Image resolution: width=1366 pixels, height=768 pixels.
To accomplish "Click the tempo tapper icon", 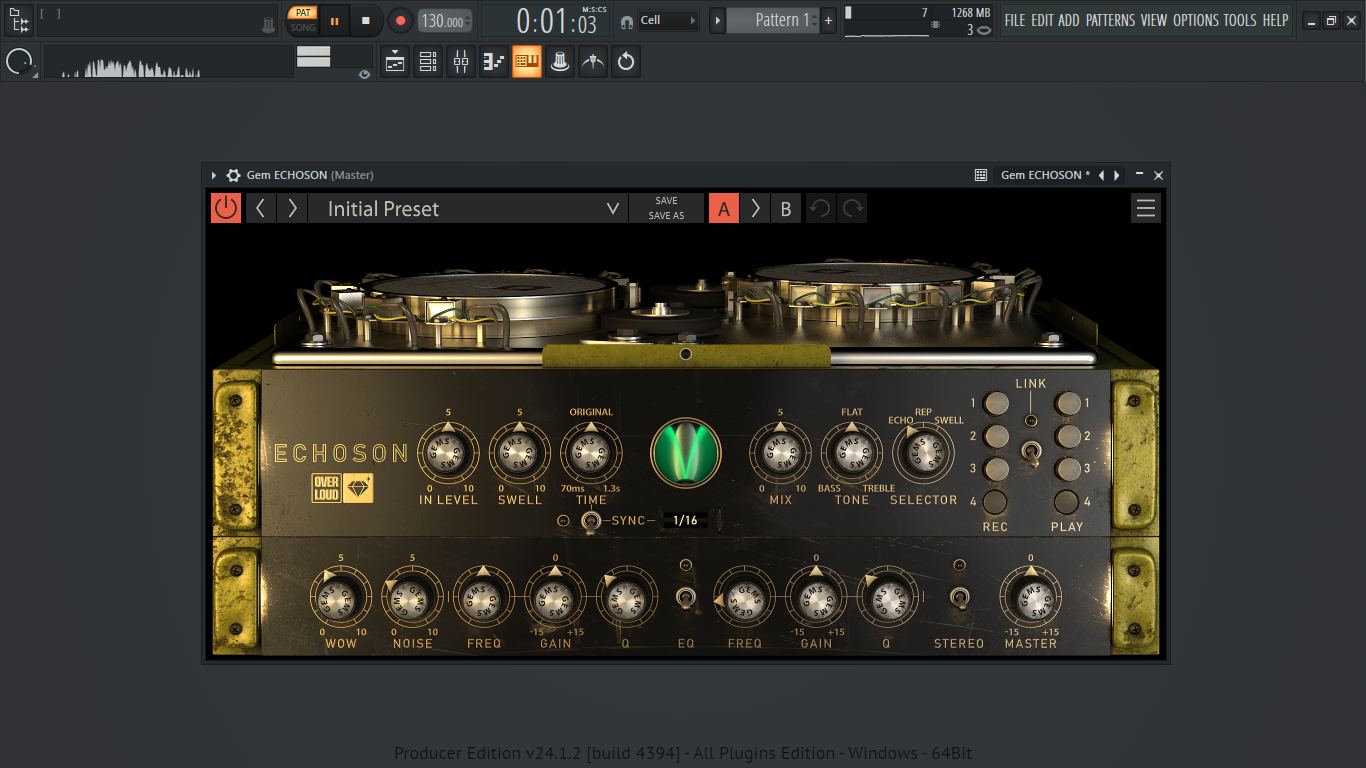I will pyautogui.click(x=594, y=62).
